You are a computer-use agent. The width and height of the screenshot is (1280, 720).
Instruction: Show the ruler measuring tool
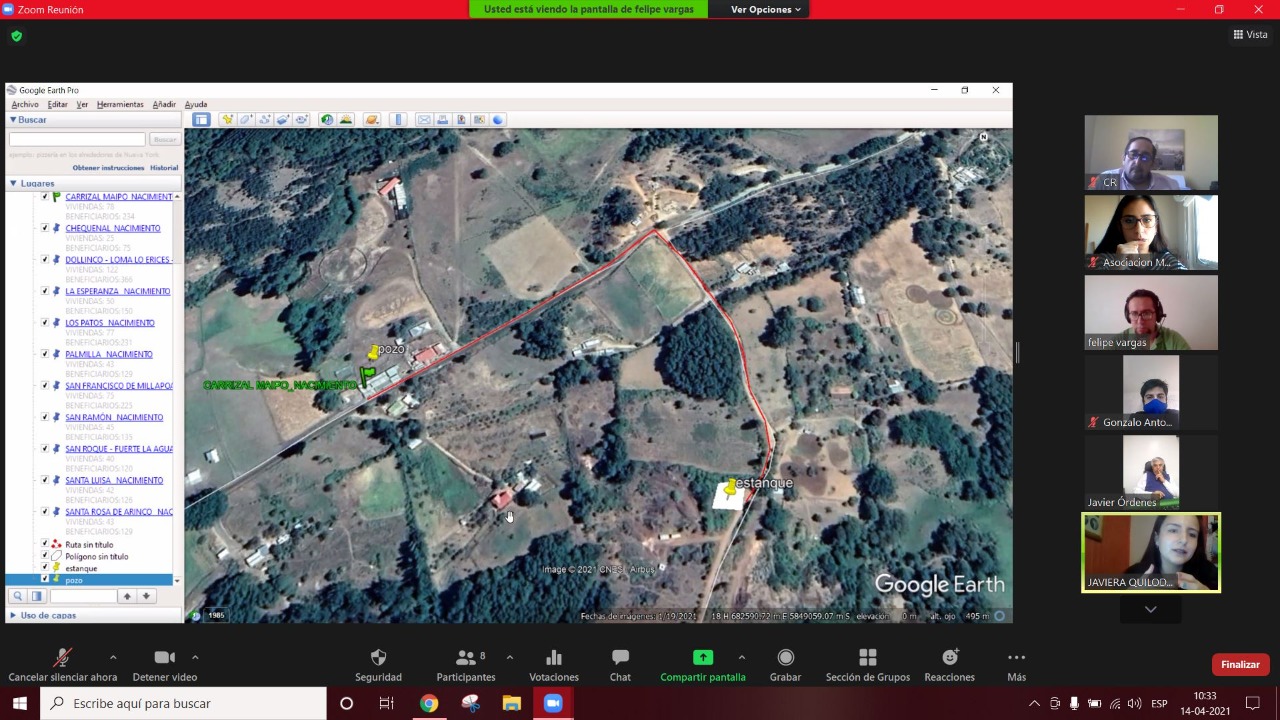398,119
